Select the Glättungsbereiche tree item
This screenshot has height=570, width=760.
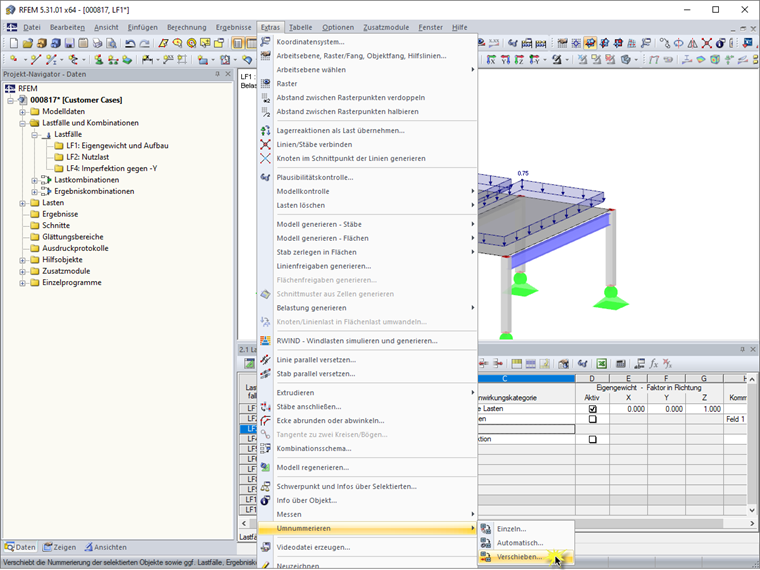tap(73, 237)
